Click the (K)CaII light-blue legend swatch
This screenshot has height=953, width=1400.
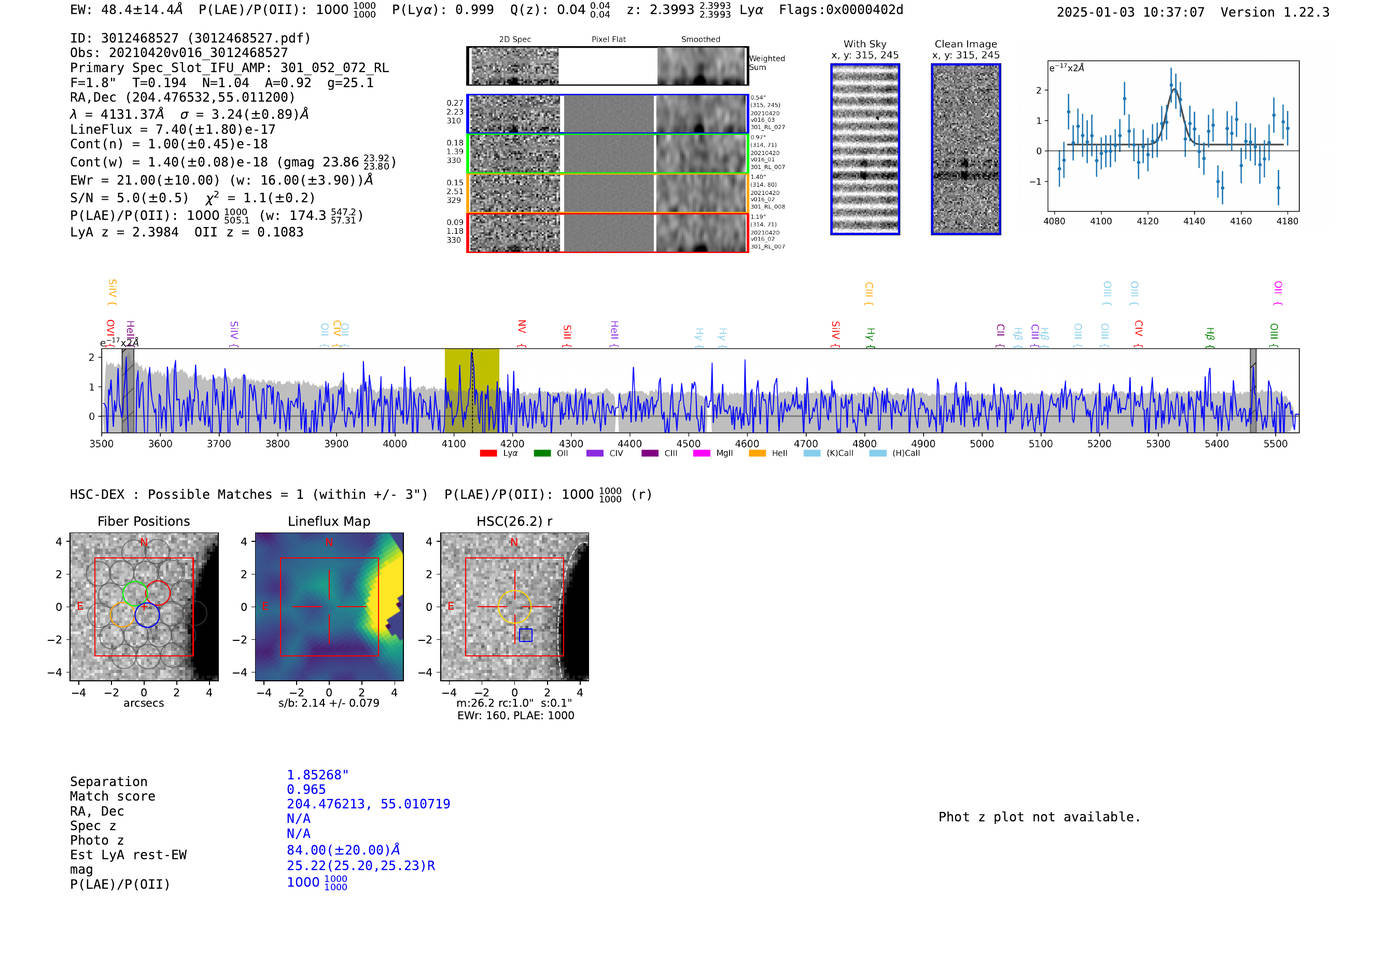812,453
